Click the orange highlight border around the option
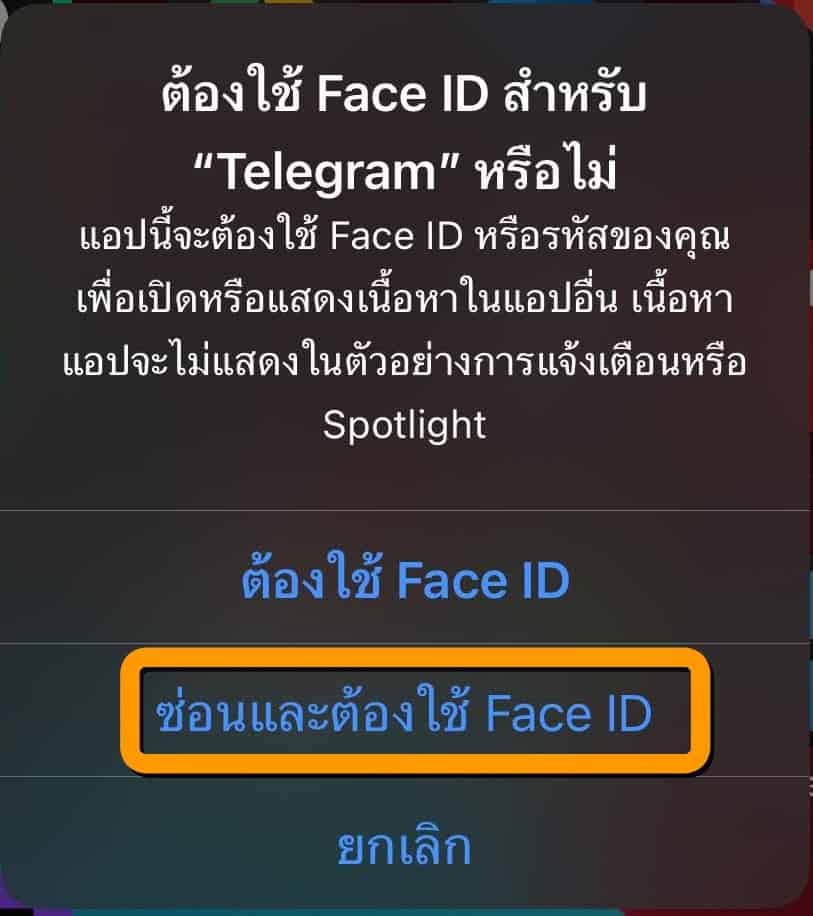 415,658
